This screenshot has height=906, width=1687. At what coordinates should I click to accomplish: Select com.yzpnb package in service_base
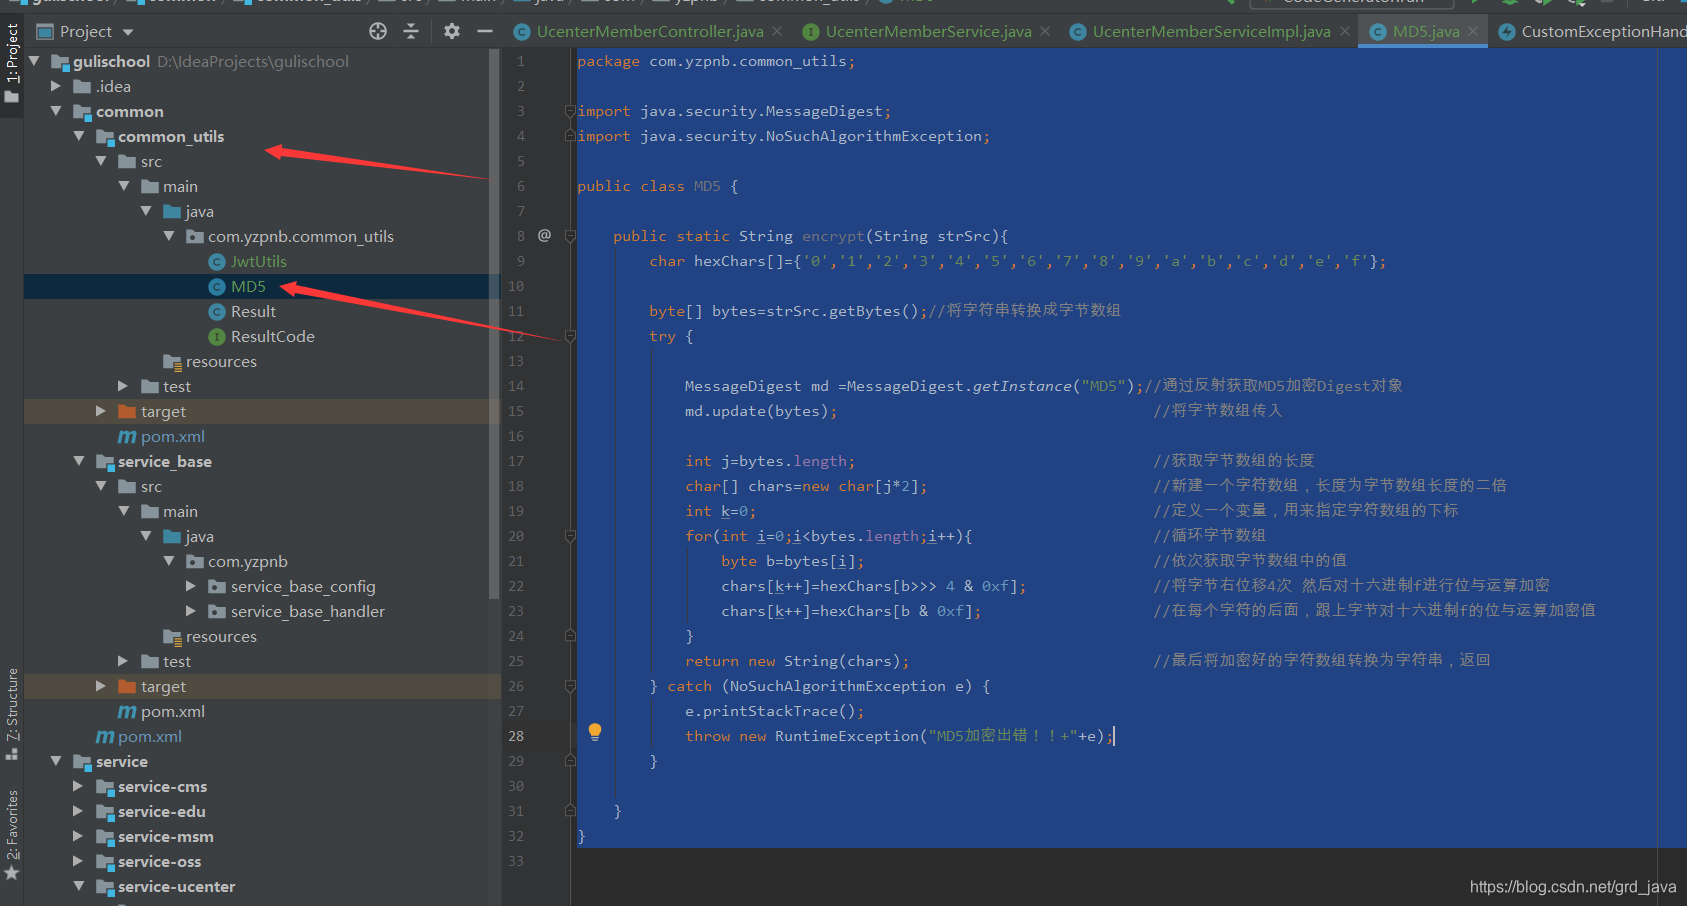pos(247,561)
